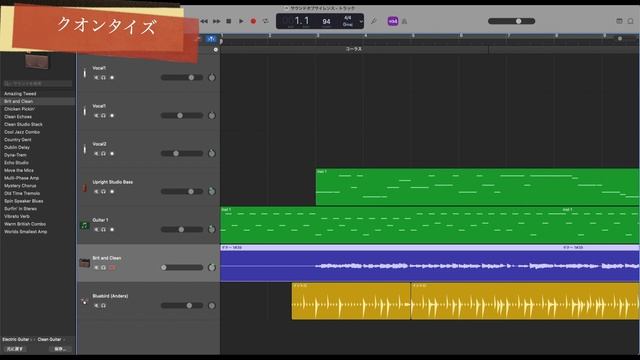Adjust the master volume slider in the control bar
The width and height of the screenshot is (640, 360).
click(x=511, y=21)
